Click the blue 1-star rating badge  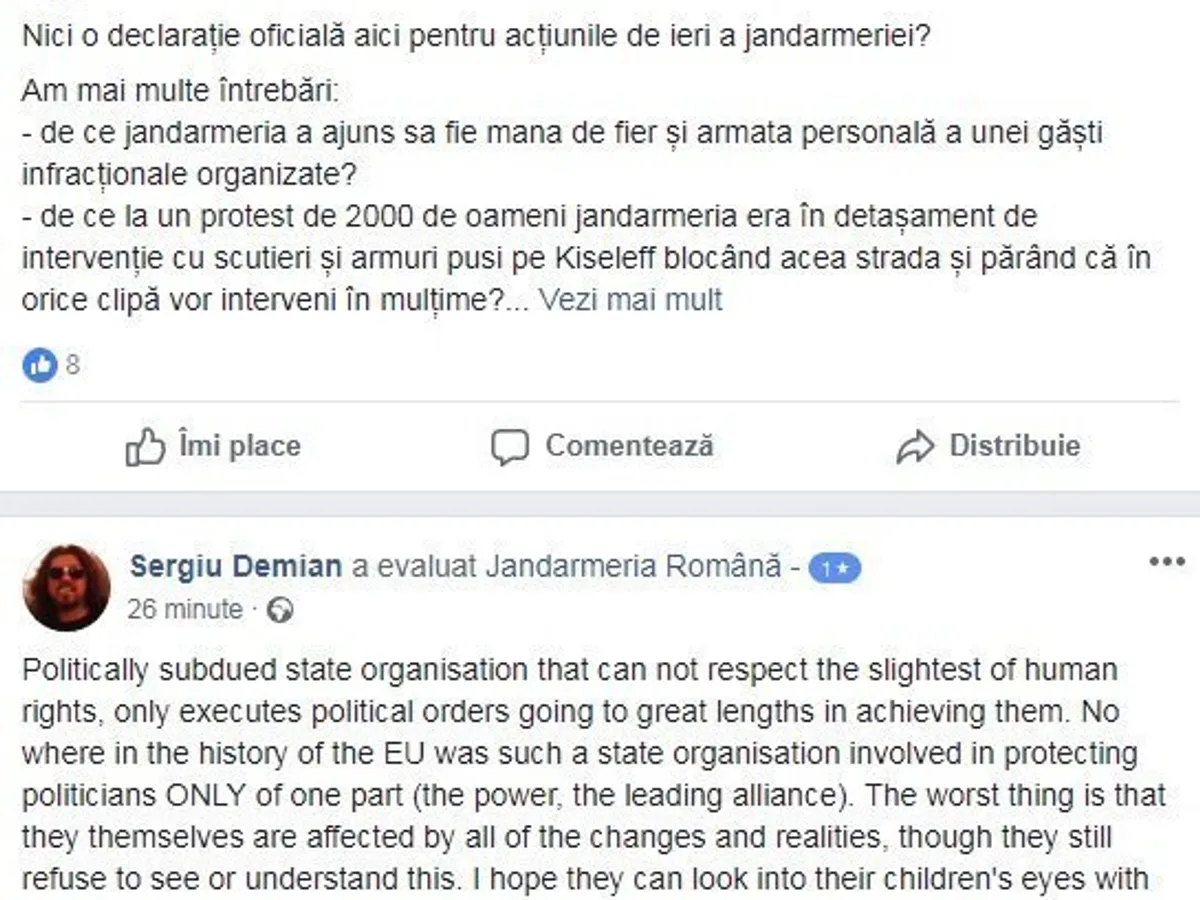coord(835,568)
